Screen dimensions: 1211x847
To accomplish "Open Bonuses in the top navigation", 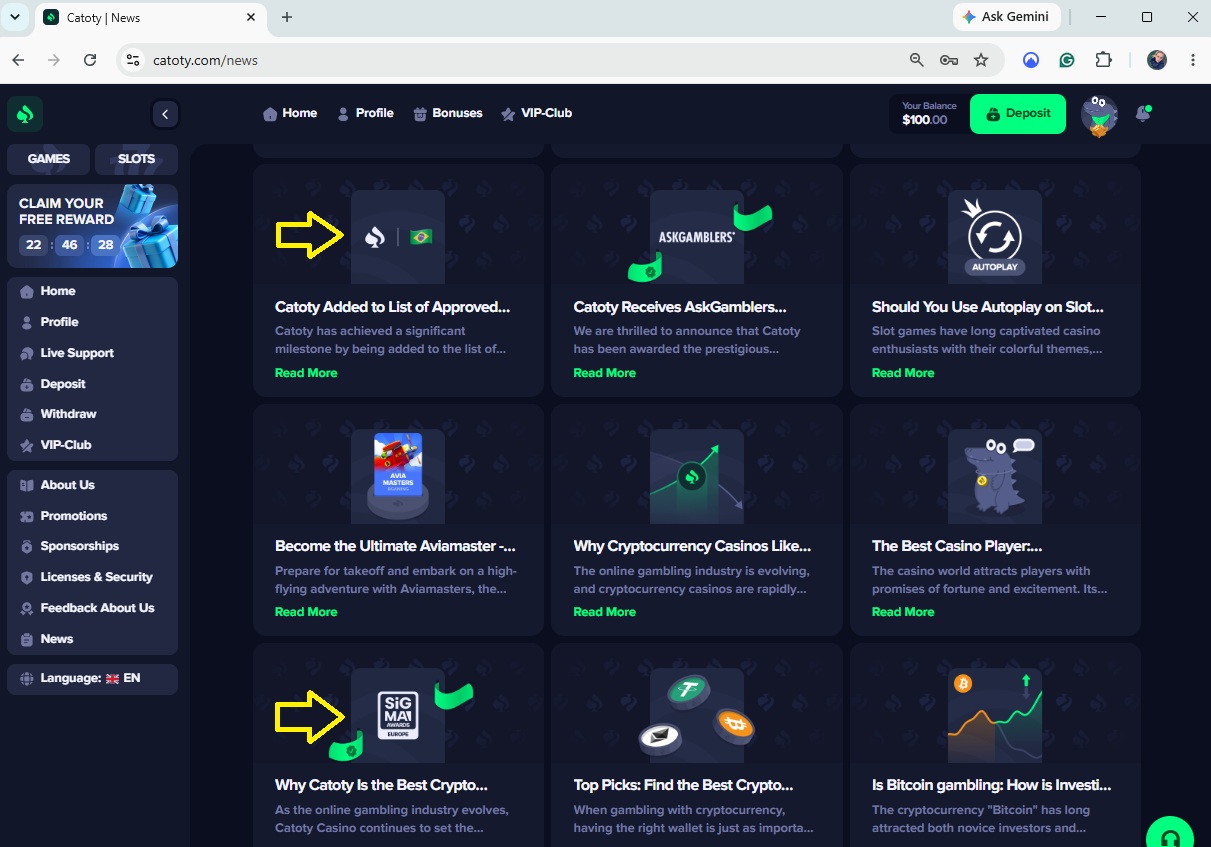I will tap(448, 113).
